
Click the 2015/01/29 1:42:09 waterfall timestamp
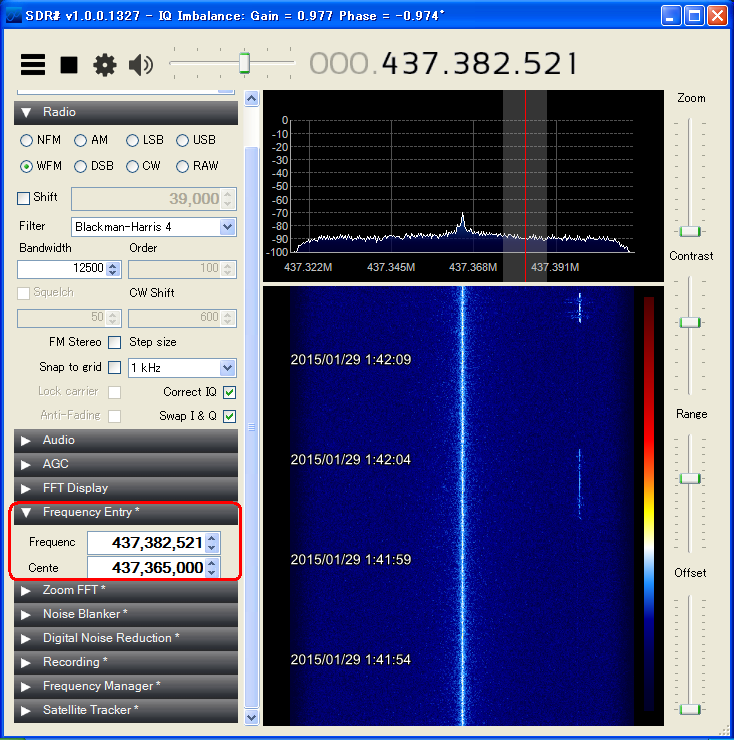coord(351,360)
